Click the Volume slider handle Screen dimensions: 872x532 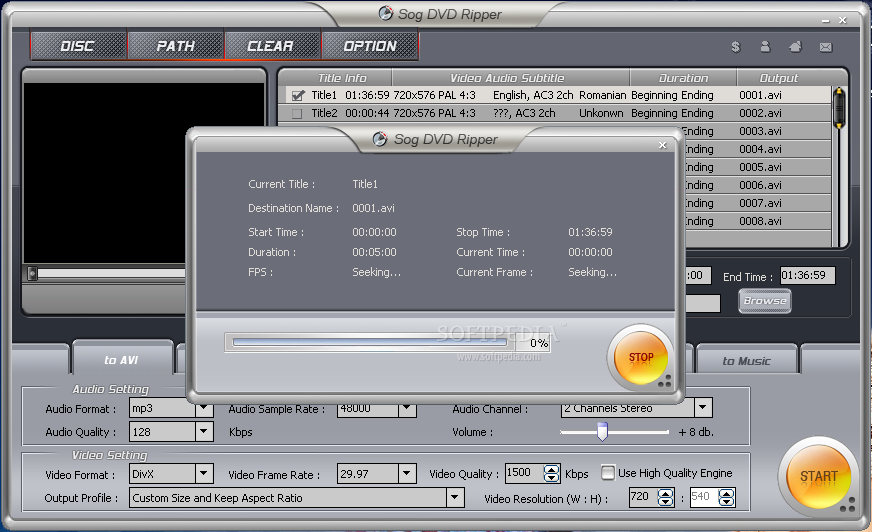(x=602, y=431)
